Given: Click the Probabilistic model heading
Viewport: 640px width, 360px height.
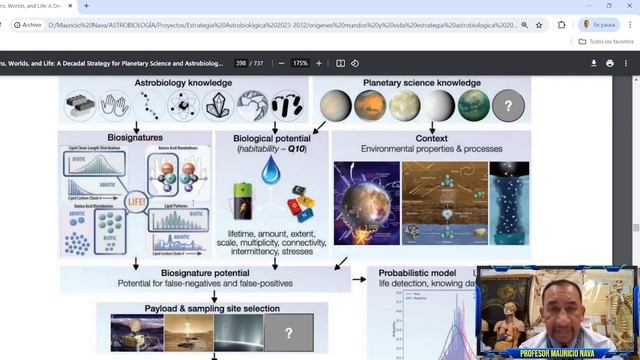Looking at the screenshot, I should [x=417, y=273].
